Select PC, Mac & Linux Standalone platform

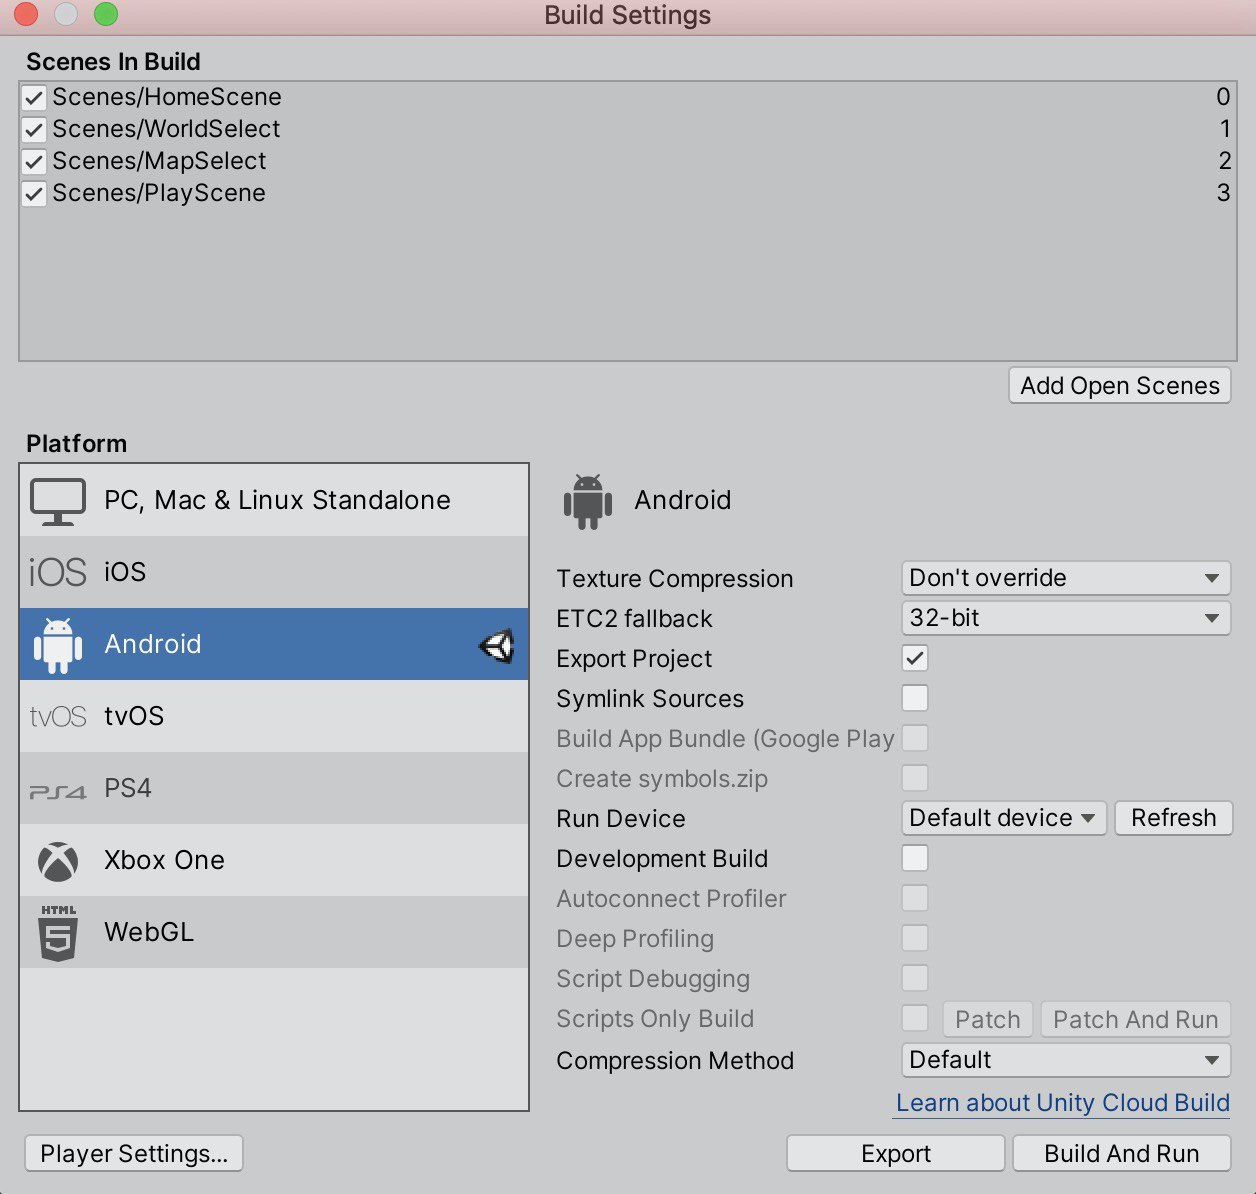pyautogui.click(x=274, y=500)
